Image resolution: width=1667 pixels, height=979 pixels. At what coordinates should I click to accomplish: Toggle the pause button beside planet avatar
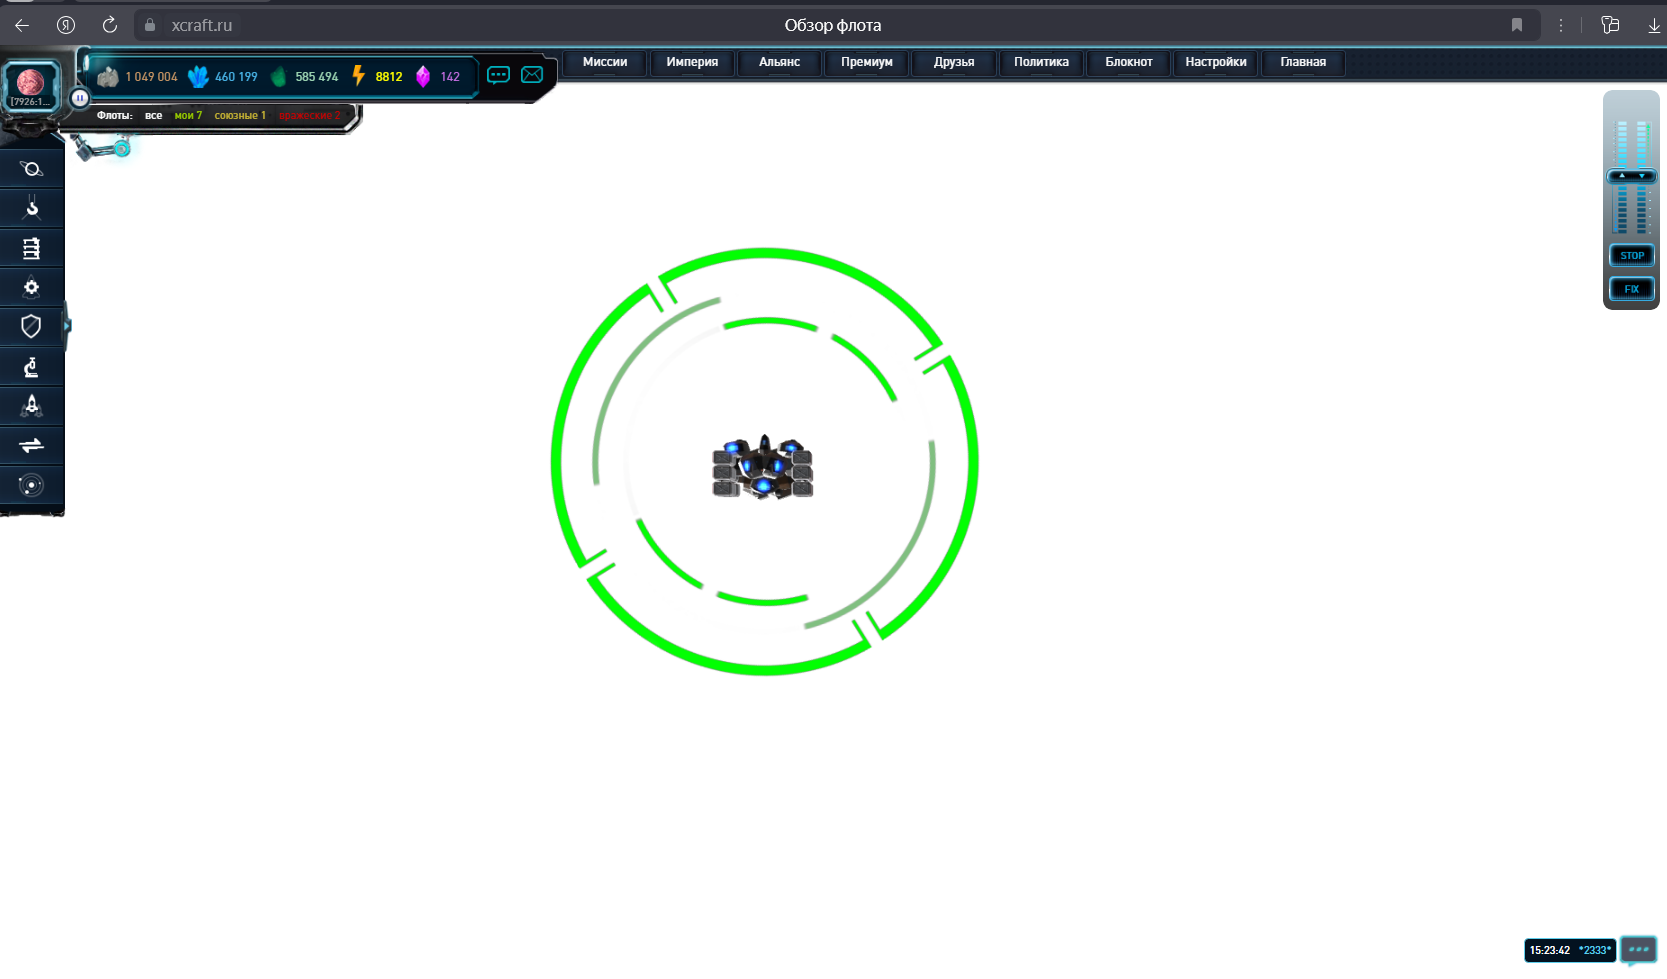click(79, 98)
